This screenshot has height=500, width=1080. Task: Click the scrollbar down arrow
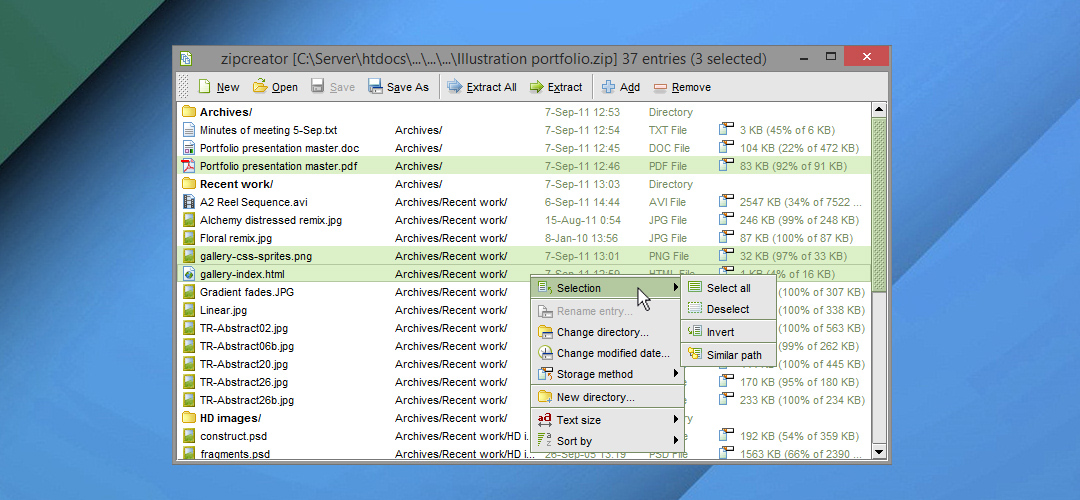[x=880, y=452]
